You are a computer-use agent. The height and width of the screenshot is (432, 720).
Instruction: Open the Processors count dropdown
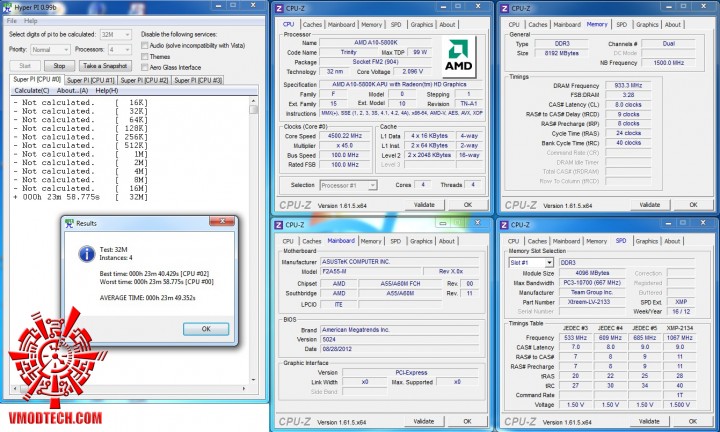tap(119, 49)
